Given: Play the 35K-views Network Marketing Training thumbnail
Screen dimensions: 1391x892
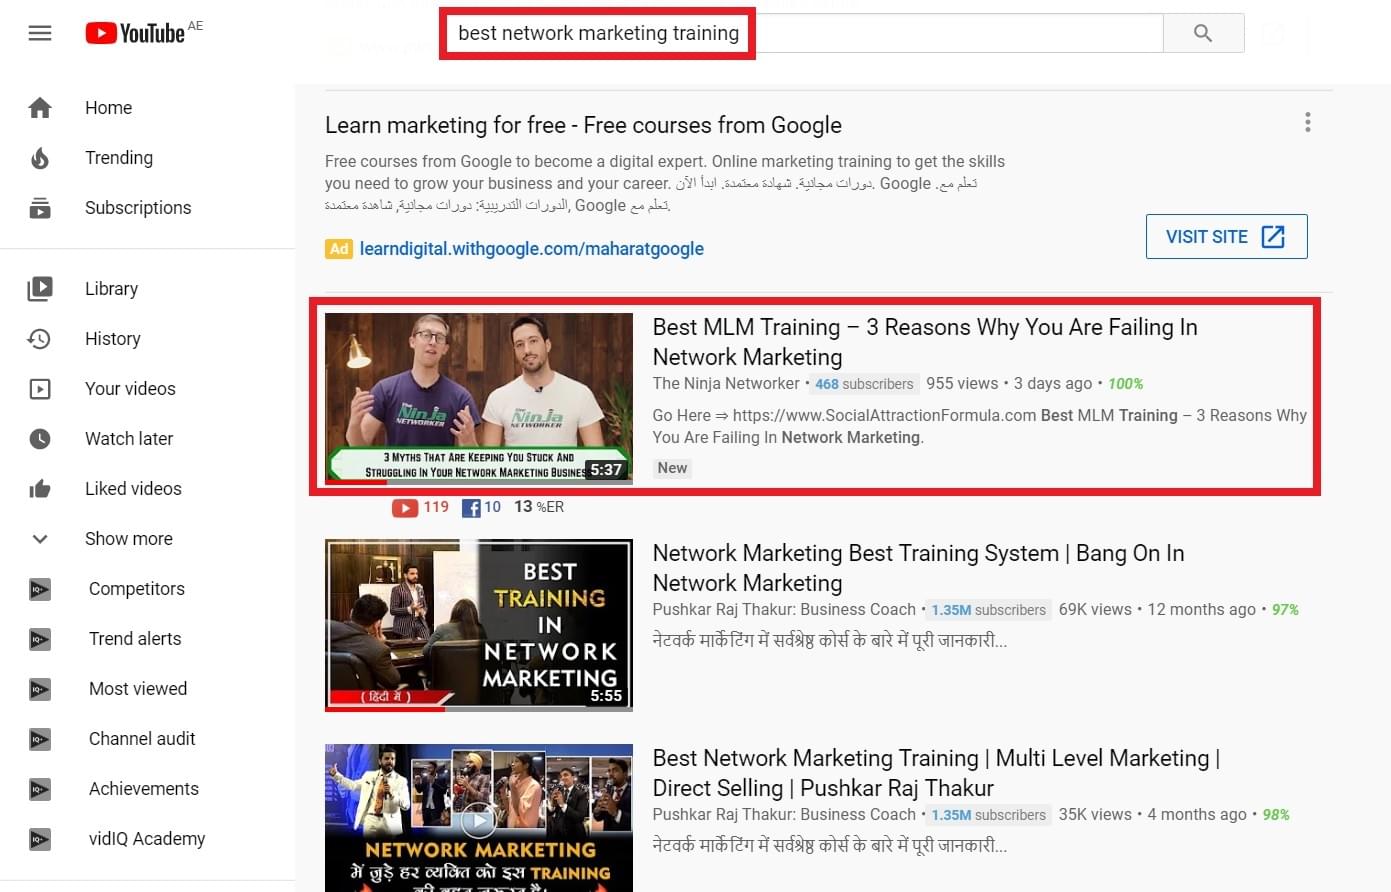Looking at the screenshot, I should 479,818.
